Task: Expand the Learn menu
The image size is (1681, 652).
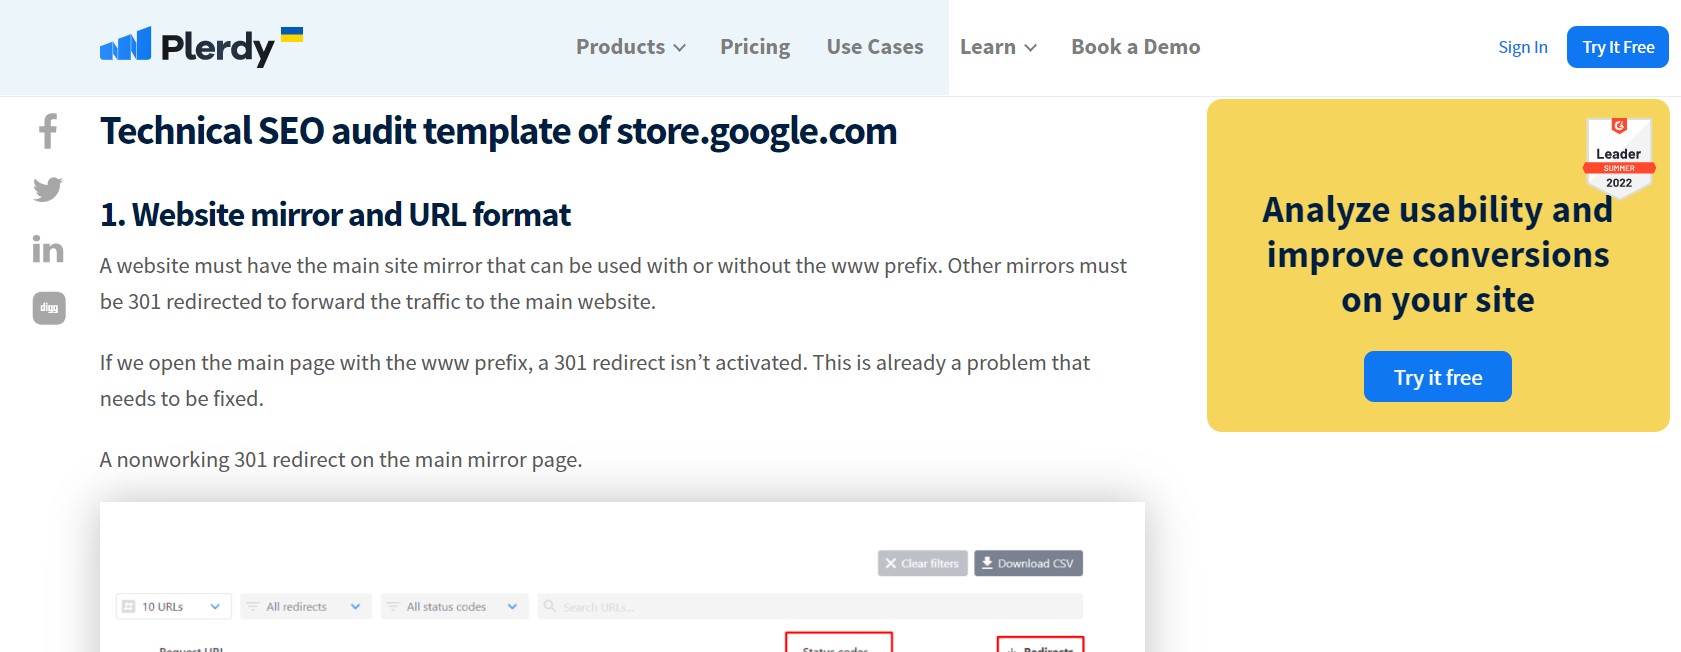Action: pyautogui.click(x=998, y=47)
